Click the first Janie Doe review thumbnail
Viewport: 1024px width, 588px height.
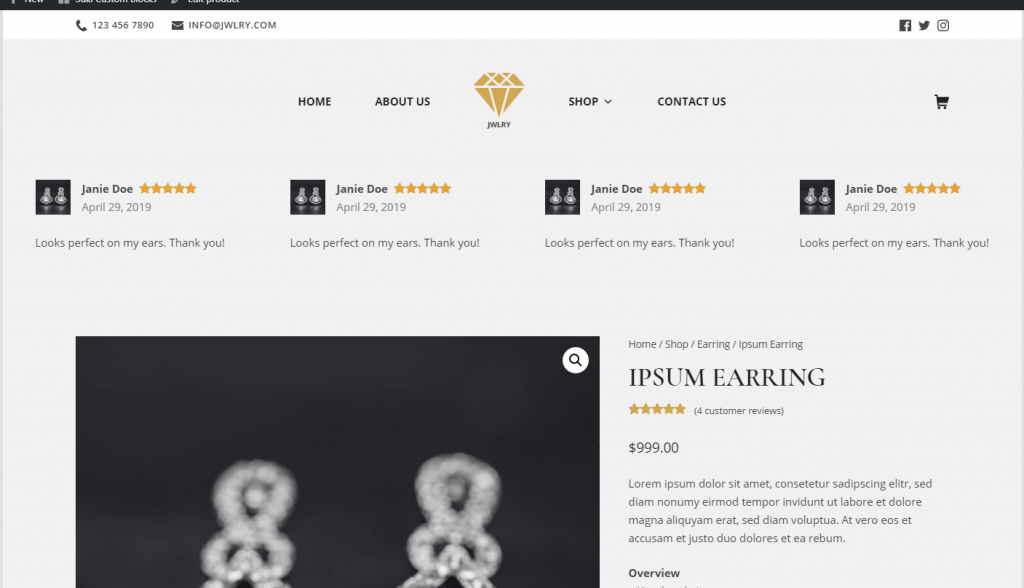53,197
